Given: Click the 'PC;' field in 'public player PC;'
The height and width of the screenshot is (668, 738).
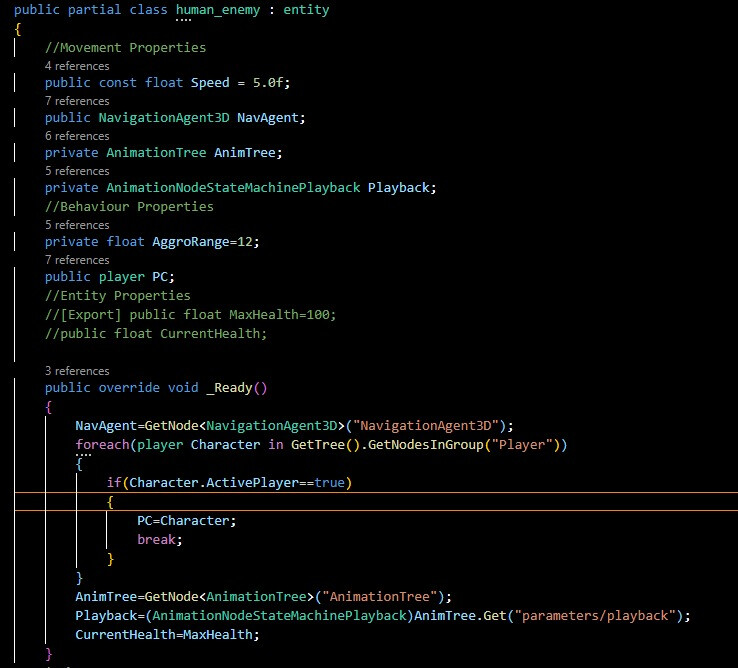Looking at the screenshot, I should pos(163,276).
